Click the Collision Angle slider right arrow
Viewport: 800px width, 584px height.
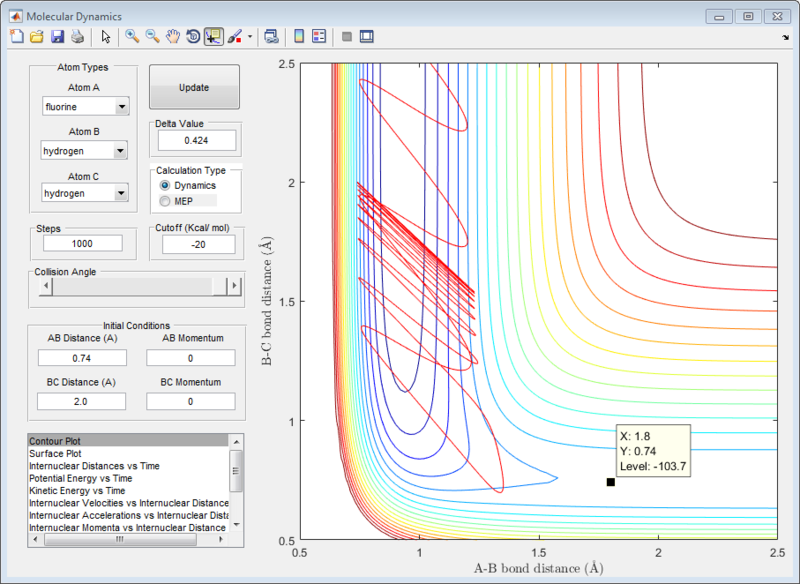(x=235, y=286)
